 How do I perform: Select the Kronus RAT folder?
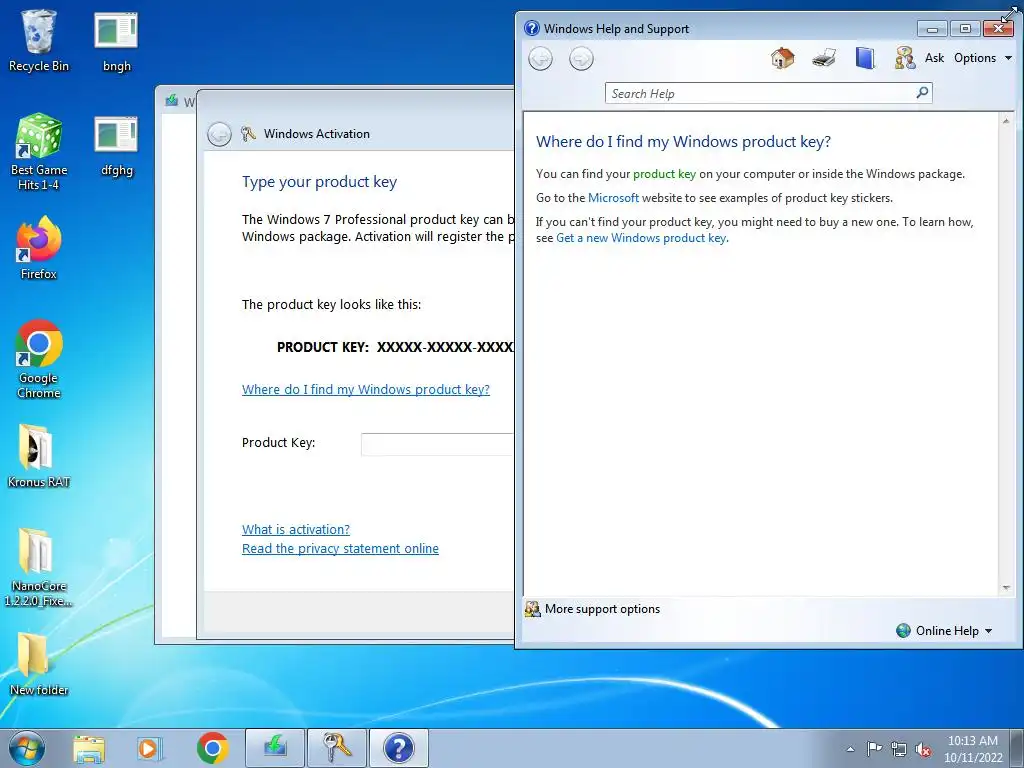pos(39,456)
